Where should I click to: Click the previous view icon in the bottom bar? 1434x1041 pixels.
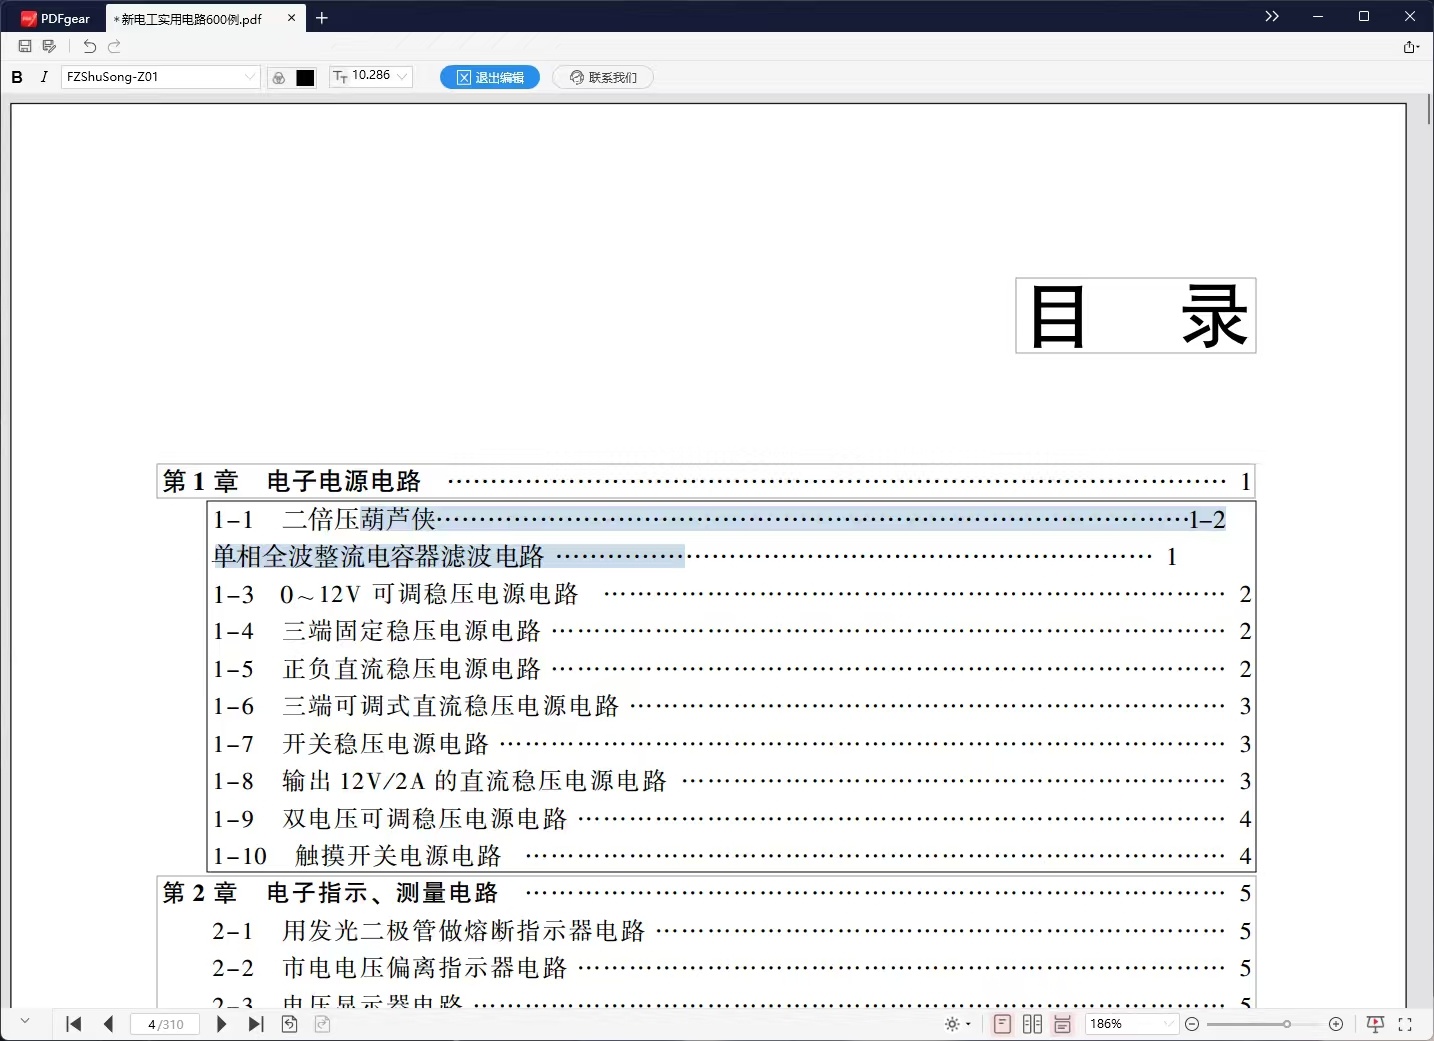(x=290, y=1024)
